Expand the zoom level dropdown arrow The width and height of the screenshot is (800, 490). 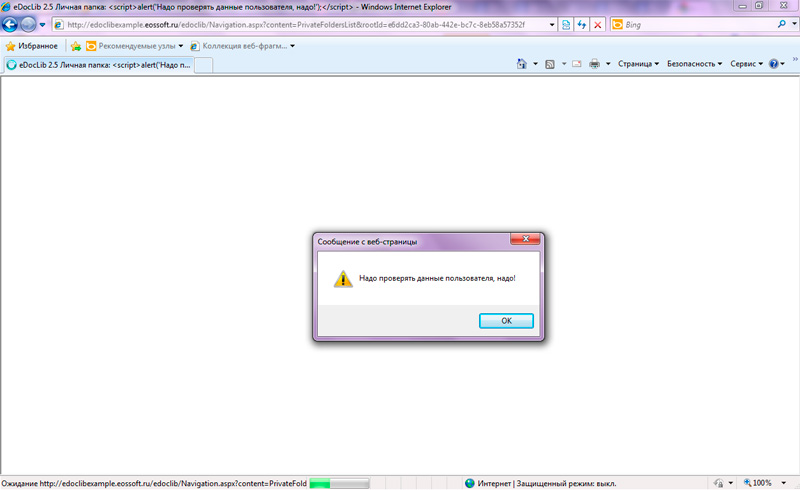pyautogui.click(x=783, y=483)
